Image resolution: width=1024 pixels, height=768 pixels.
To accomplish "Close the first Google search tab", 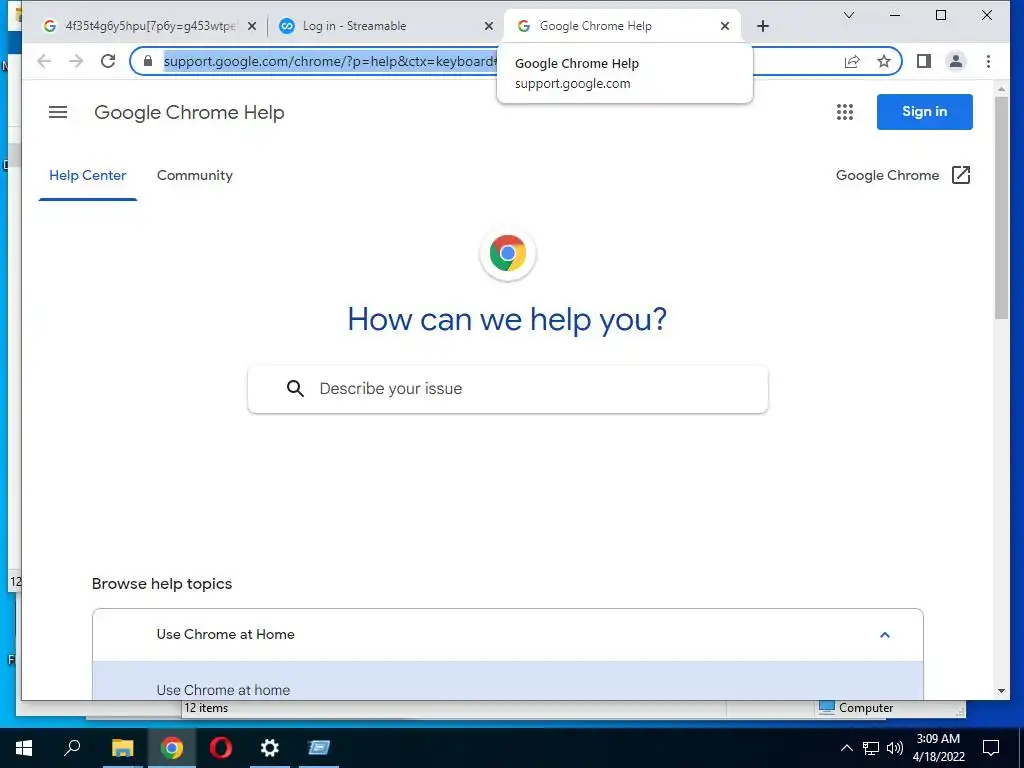I will click(252, 26).
